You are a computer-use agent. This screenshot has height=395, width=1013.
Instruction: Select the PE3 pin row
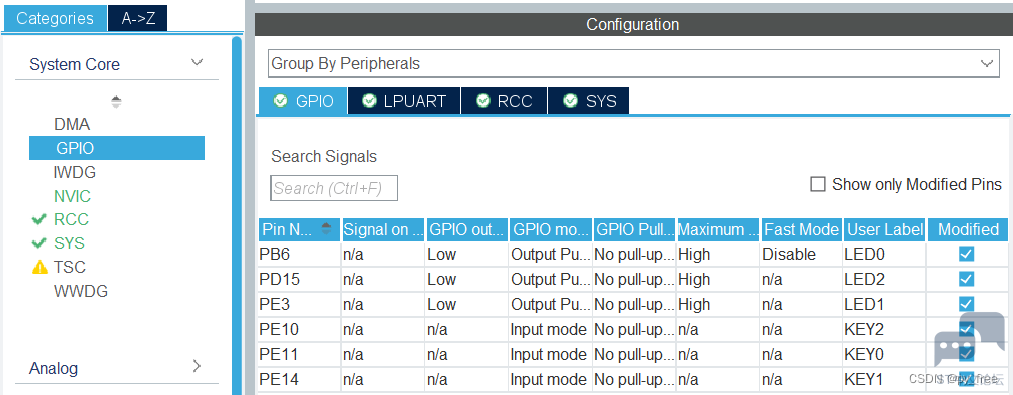[x=633, y=304]
